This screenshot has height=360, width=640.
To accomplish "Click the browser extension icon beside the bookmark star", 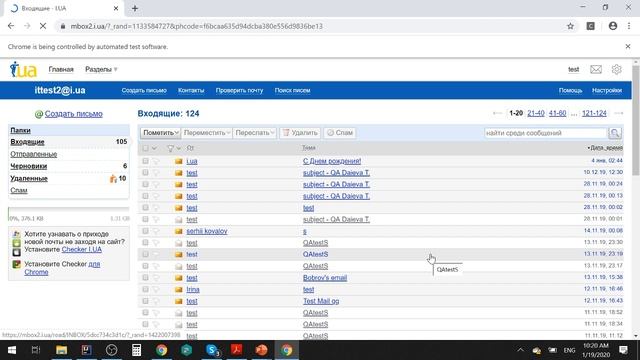I will (591, 26).
